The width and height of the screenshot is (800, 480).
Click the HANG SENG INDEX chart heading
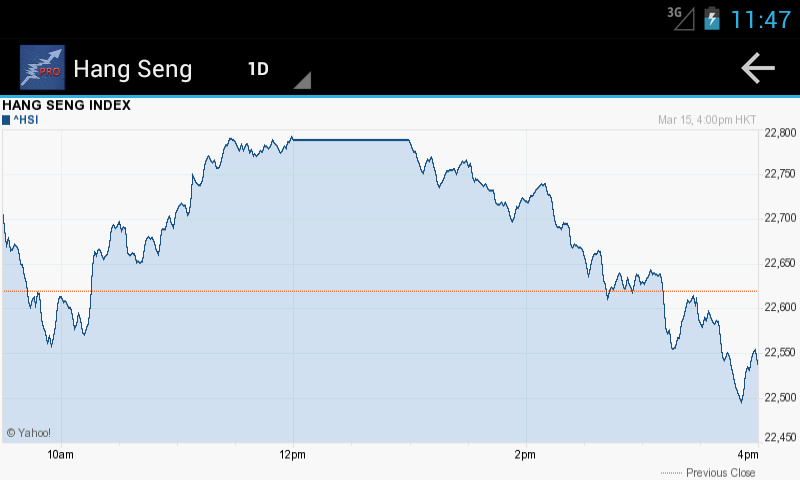66,105
